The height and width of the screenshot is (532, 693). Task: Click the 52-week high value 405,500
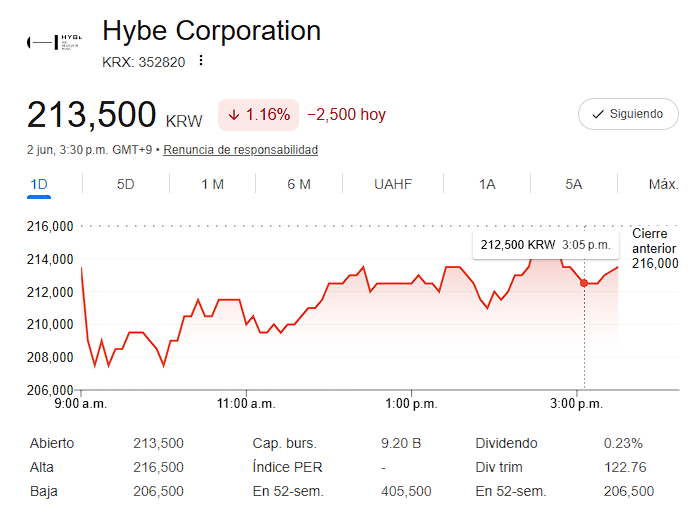pyautogui.click(x=406, y=491)
